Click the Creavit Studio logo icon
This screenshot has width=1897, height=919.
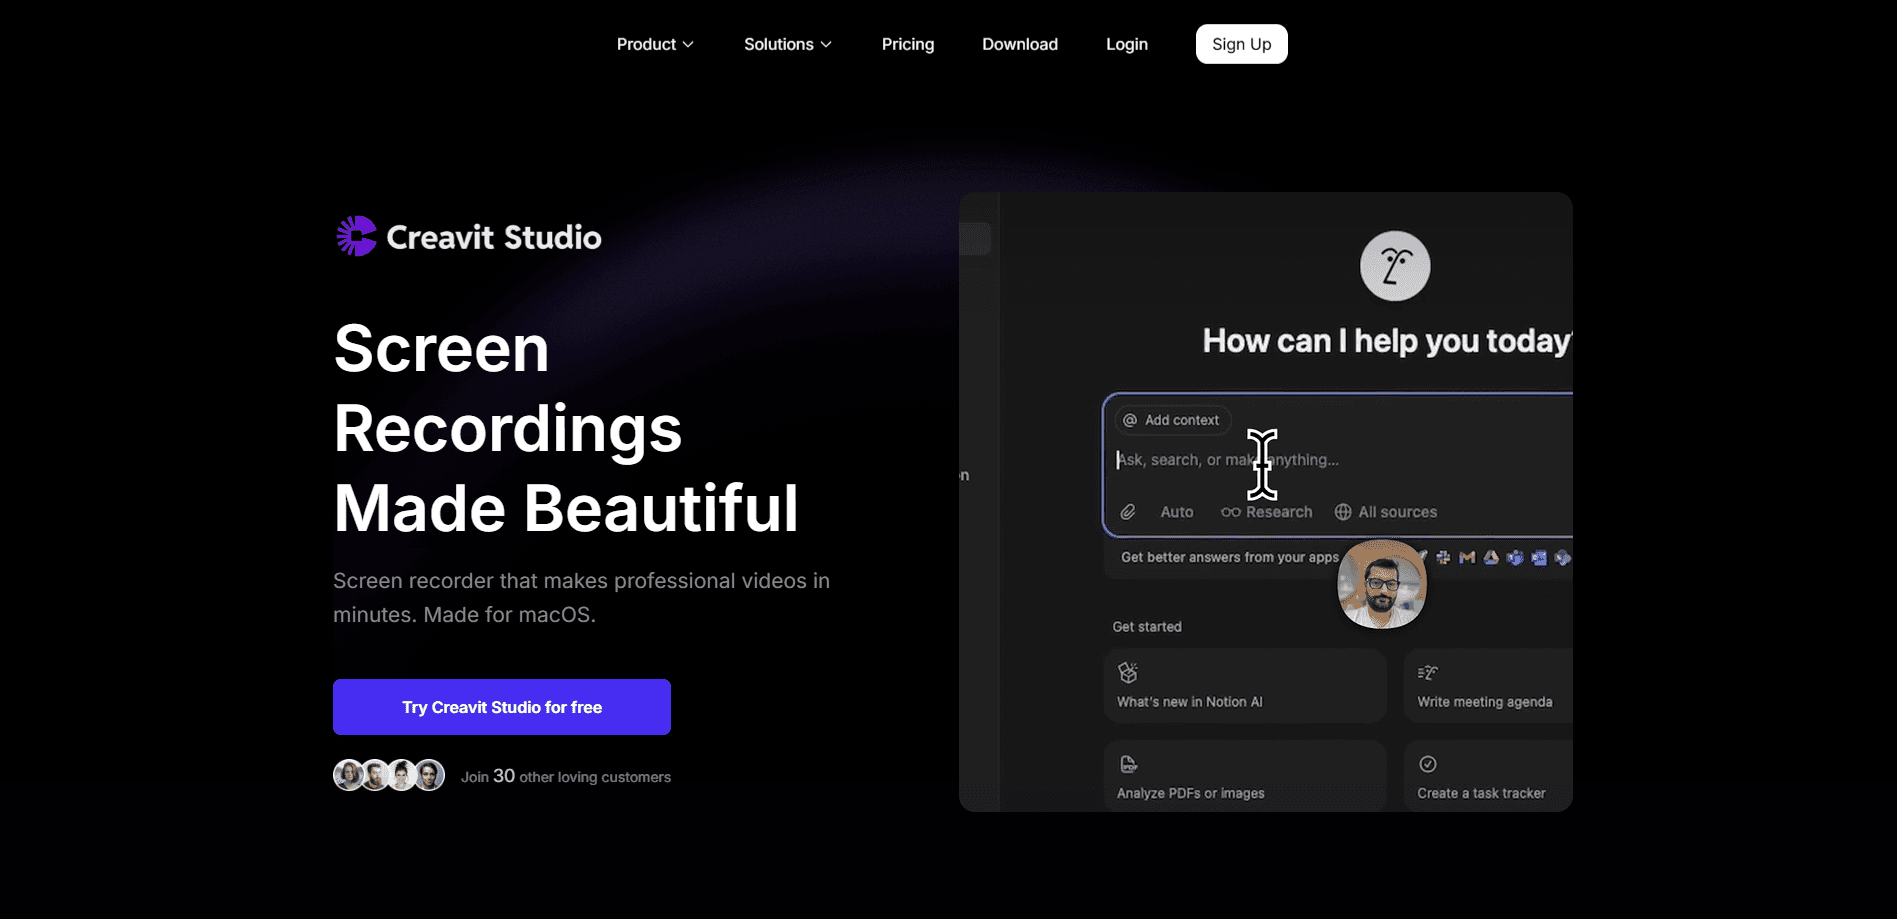(x=356, y=237)
